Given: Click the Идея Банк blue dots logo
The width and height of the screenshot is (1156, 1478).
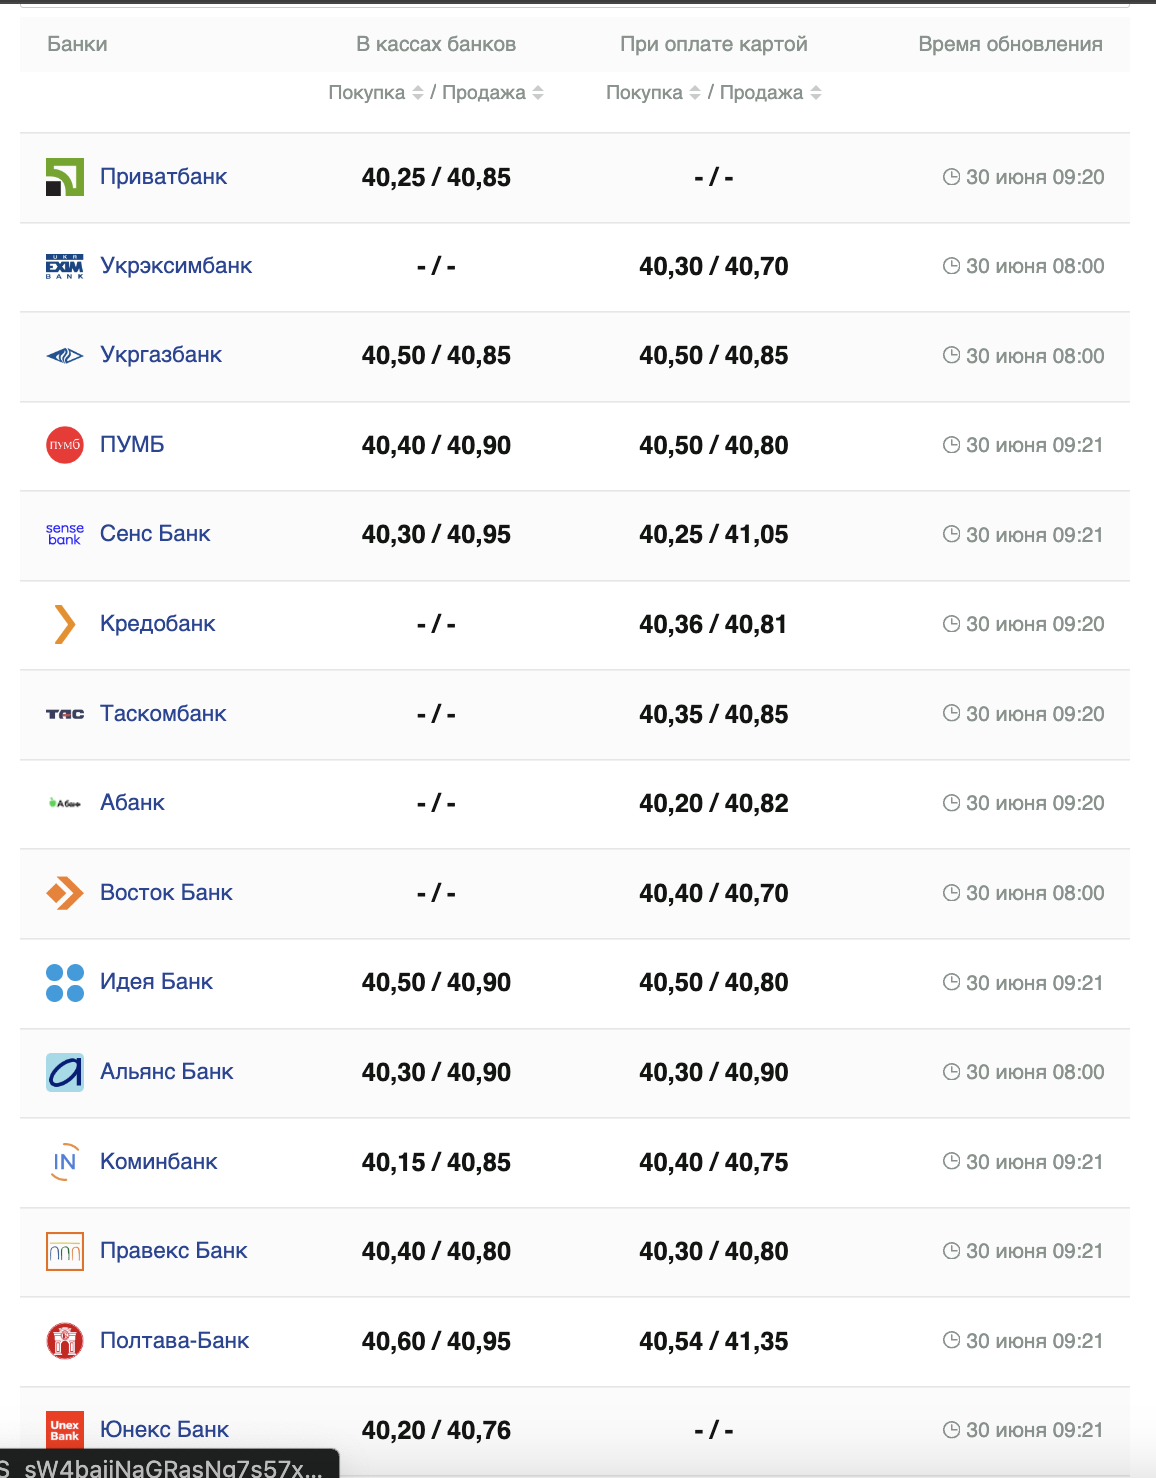Looking at the screenshot, I should [65, 982].
